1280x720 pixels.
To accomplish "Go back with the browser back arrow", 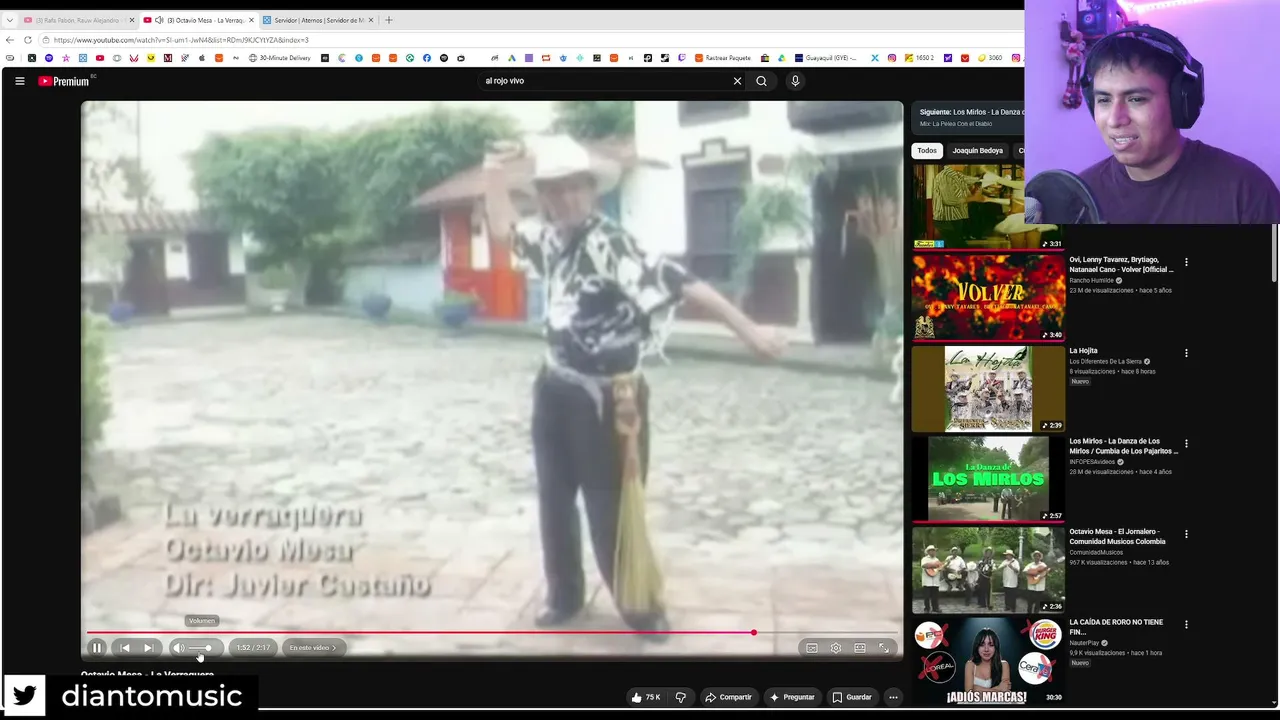I will pyautogui.click(x=10, y=40).
